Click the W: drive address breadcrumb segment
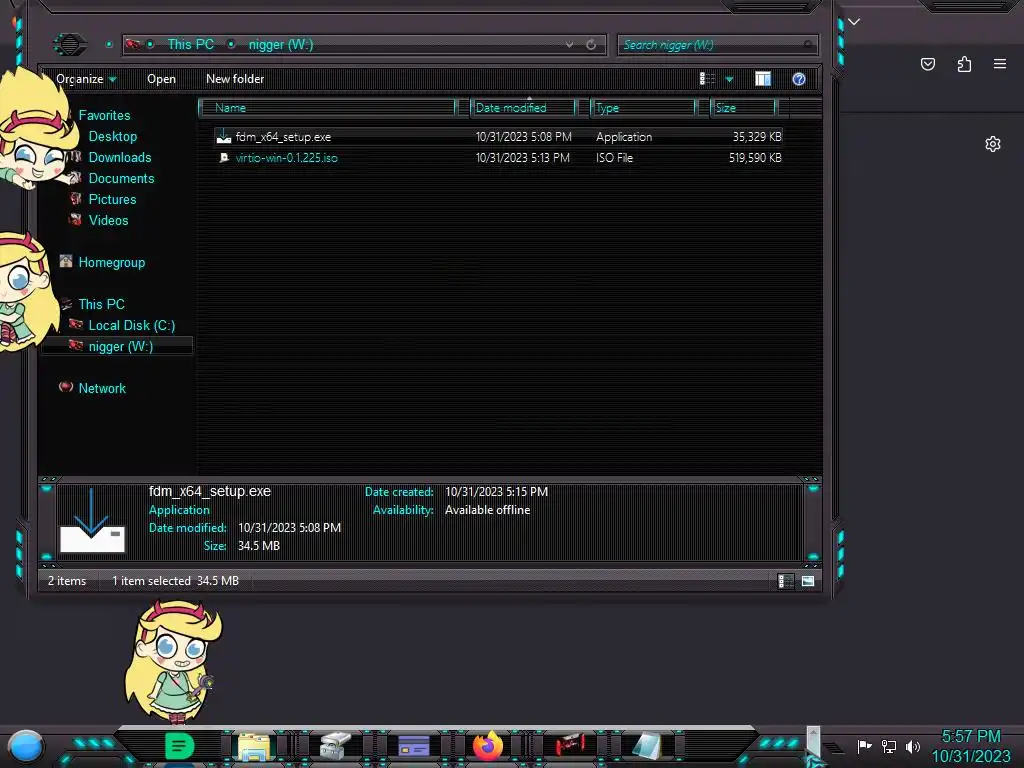 [x=281, y=44]
